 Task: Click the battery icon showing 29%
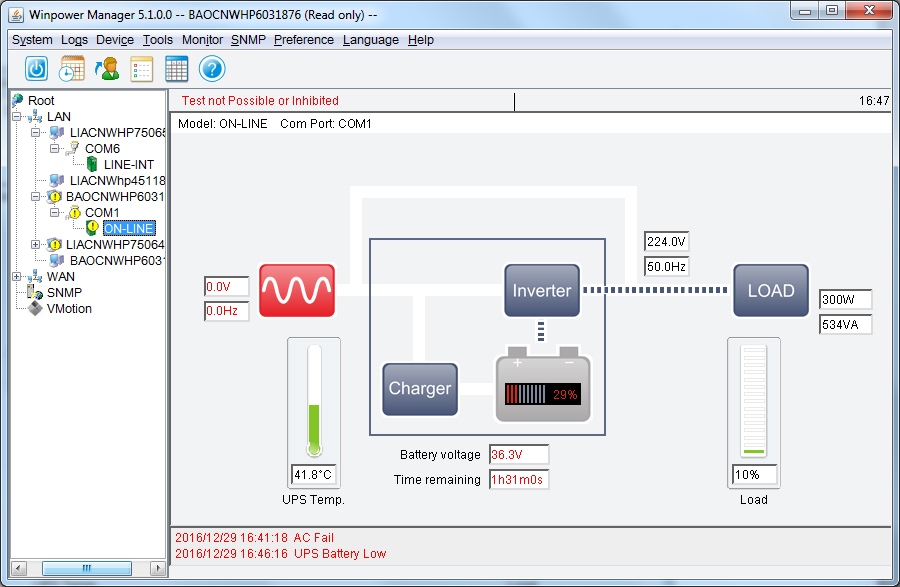click(x=542, y=384)
